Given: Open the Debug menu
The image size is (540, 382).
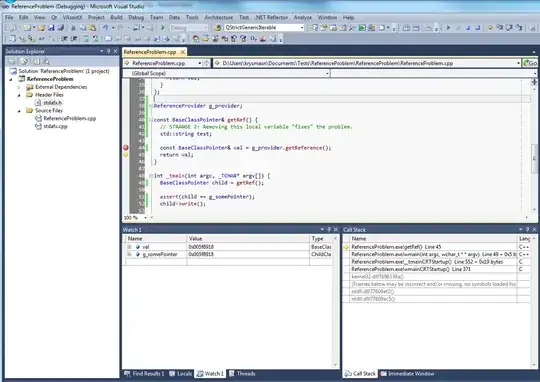Looking at the screenshot, I should click(136, 17).
